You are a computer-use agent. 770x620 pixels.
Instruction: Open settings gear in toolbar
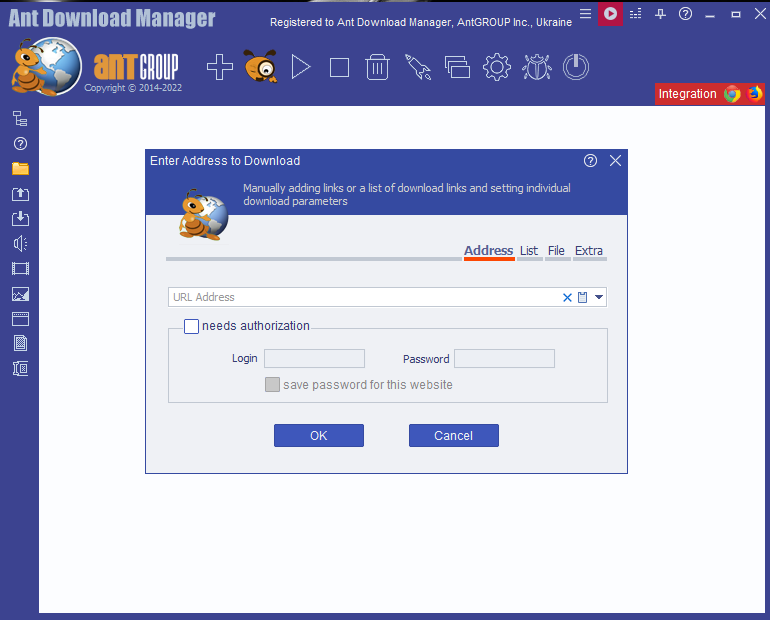point(497,67)
